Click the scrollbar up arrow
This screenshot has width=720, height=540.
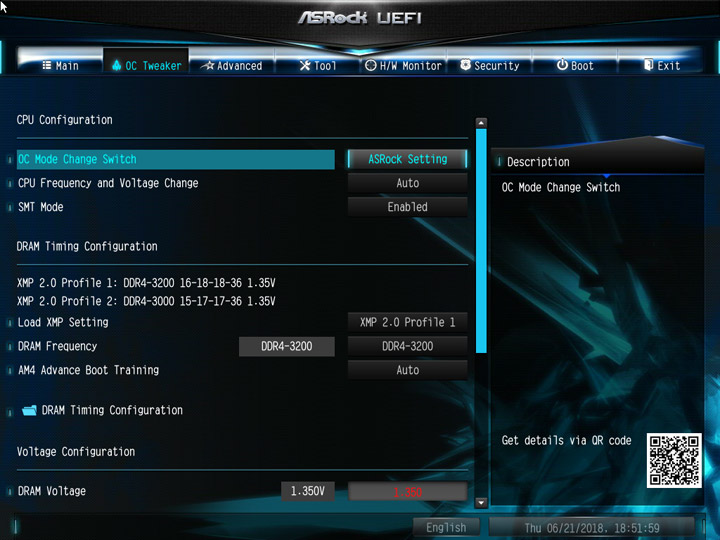coord(481,123)
